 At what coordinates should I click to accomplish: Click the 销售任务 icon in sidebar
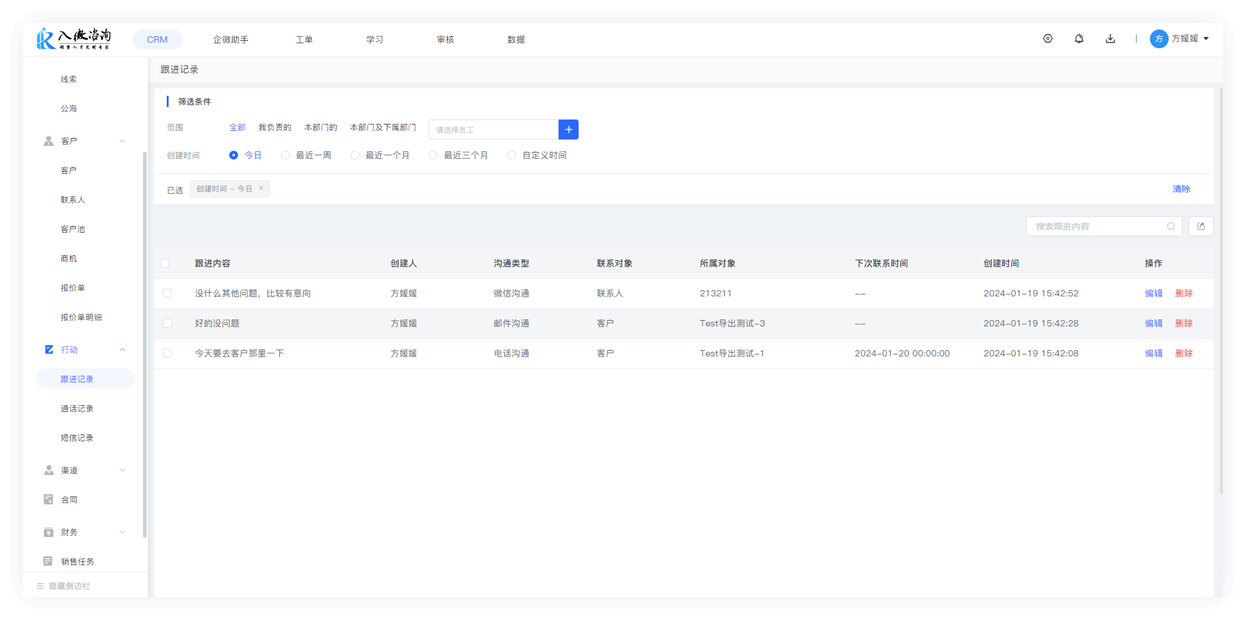coord(48,561)
